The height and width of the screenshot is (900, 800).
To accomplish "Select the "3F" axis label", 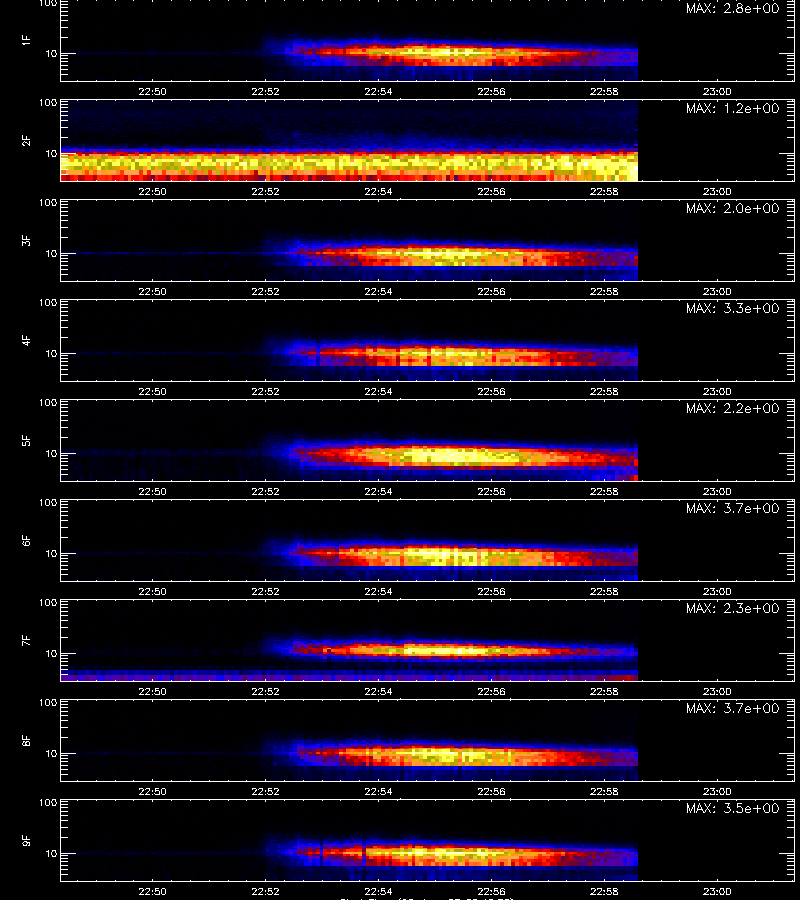I will click(26, 240).
